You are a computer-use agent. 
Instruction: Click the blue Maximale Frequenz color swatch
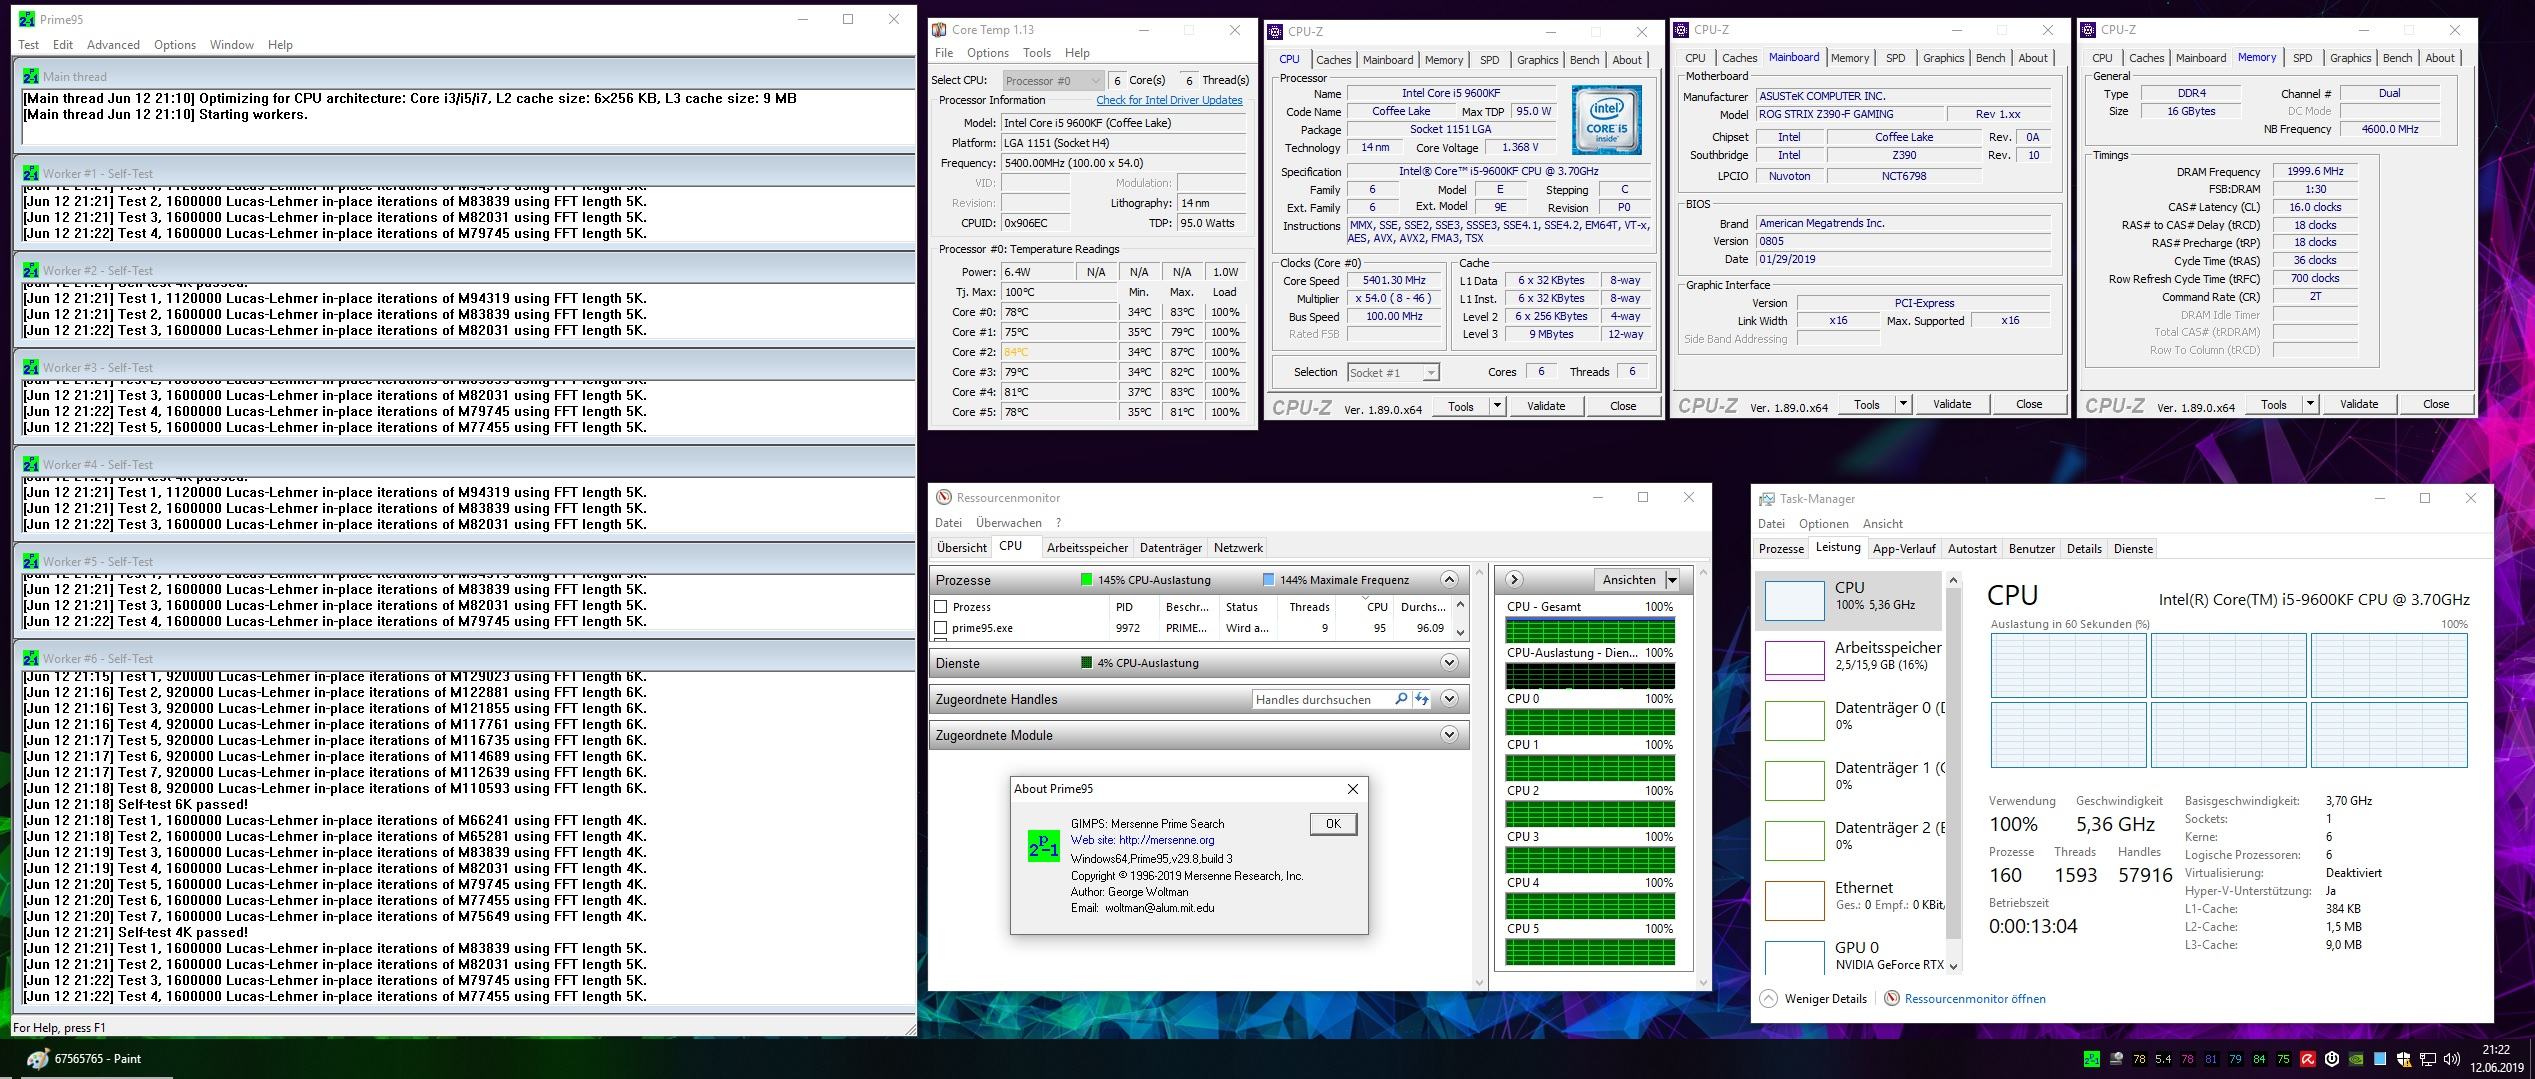1269,580
